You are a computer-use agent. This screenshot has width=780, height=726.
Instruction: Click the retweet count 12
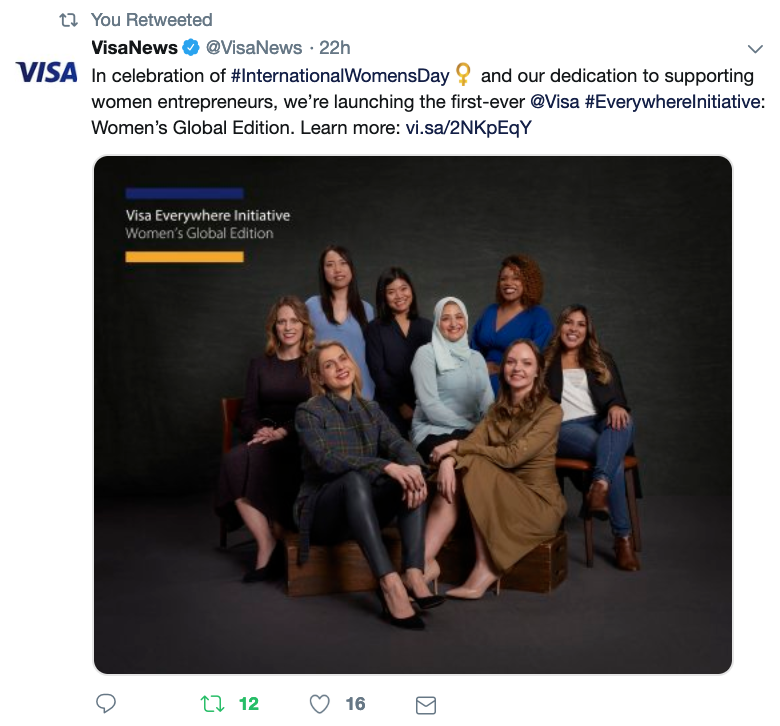point(249,704)
